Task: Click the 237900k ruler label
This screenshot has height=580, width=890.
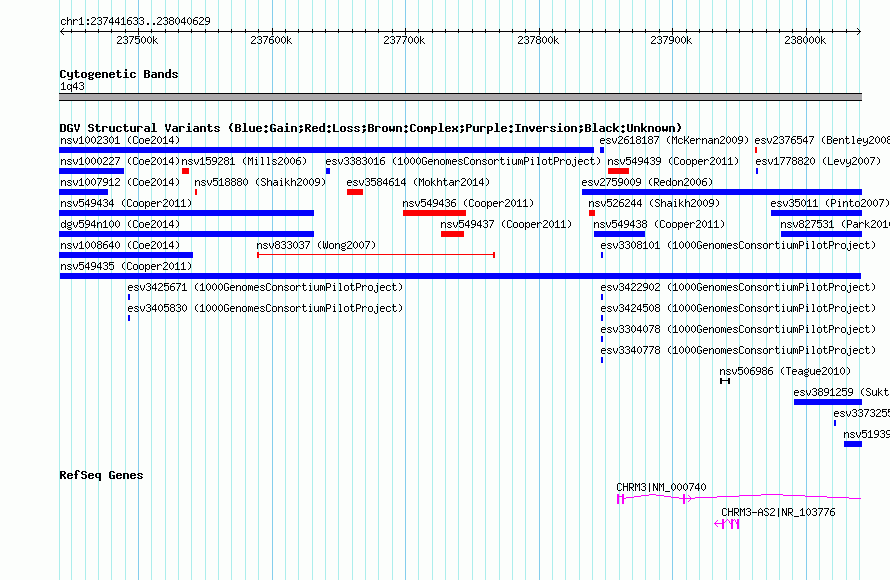Action: point(671,40)
